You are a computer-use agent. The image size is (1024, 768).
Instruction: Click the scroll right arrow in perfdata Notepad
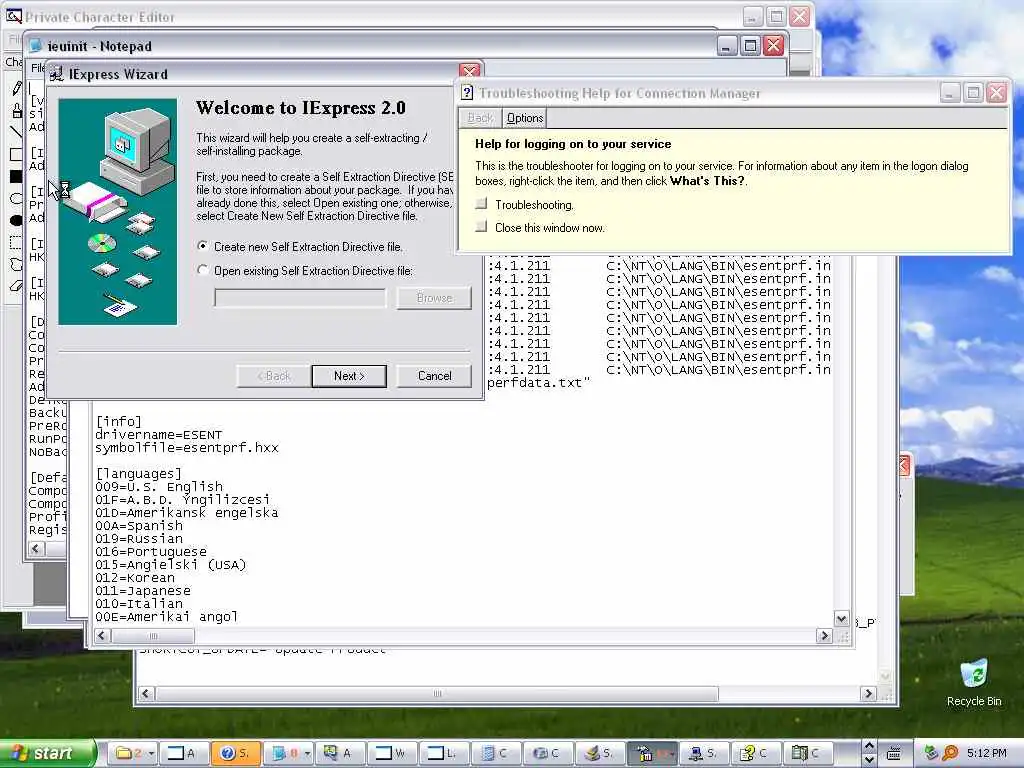point(824,635)
